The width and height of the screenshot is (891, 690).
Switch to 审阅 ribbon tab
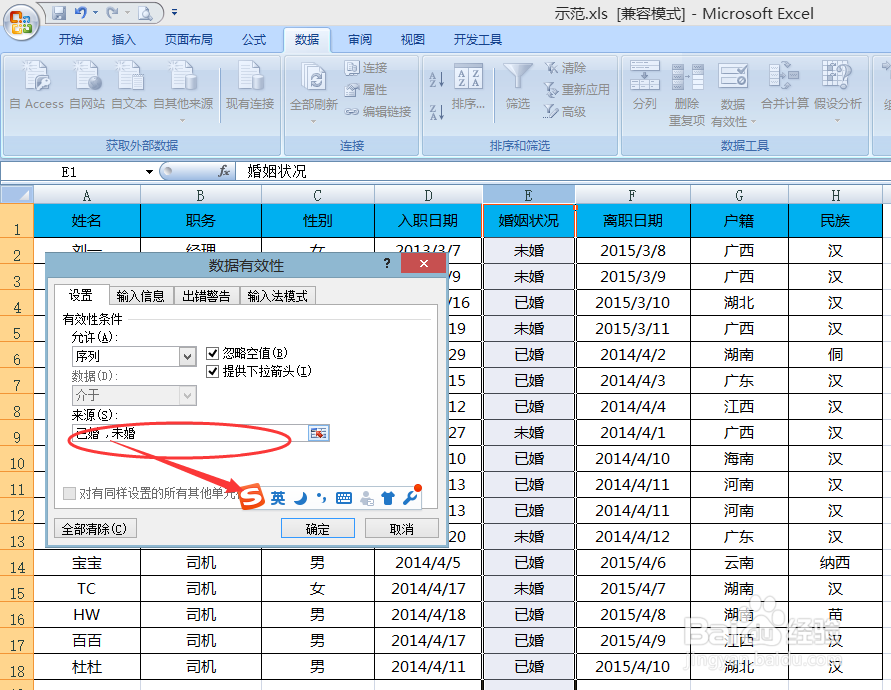(x=360, y=39)
